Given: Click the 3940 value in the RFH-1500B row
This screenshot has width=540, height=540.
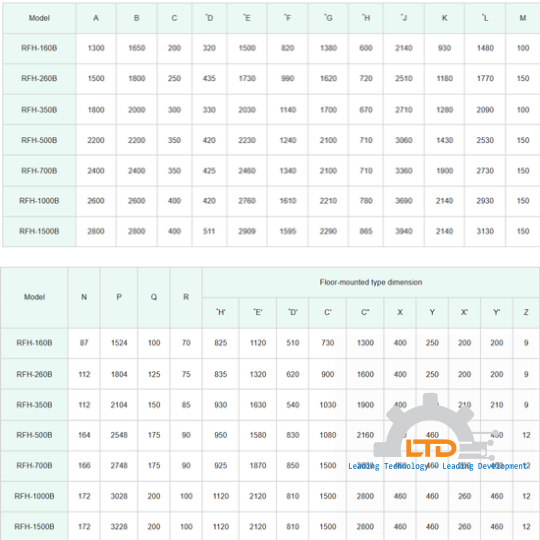Looking at the screenshot, I should pos(404,231).
